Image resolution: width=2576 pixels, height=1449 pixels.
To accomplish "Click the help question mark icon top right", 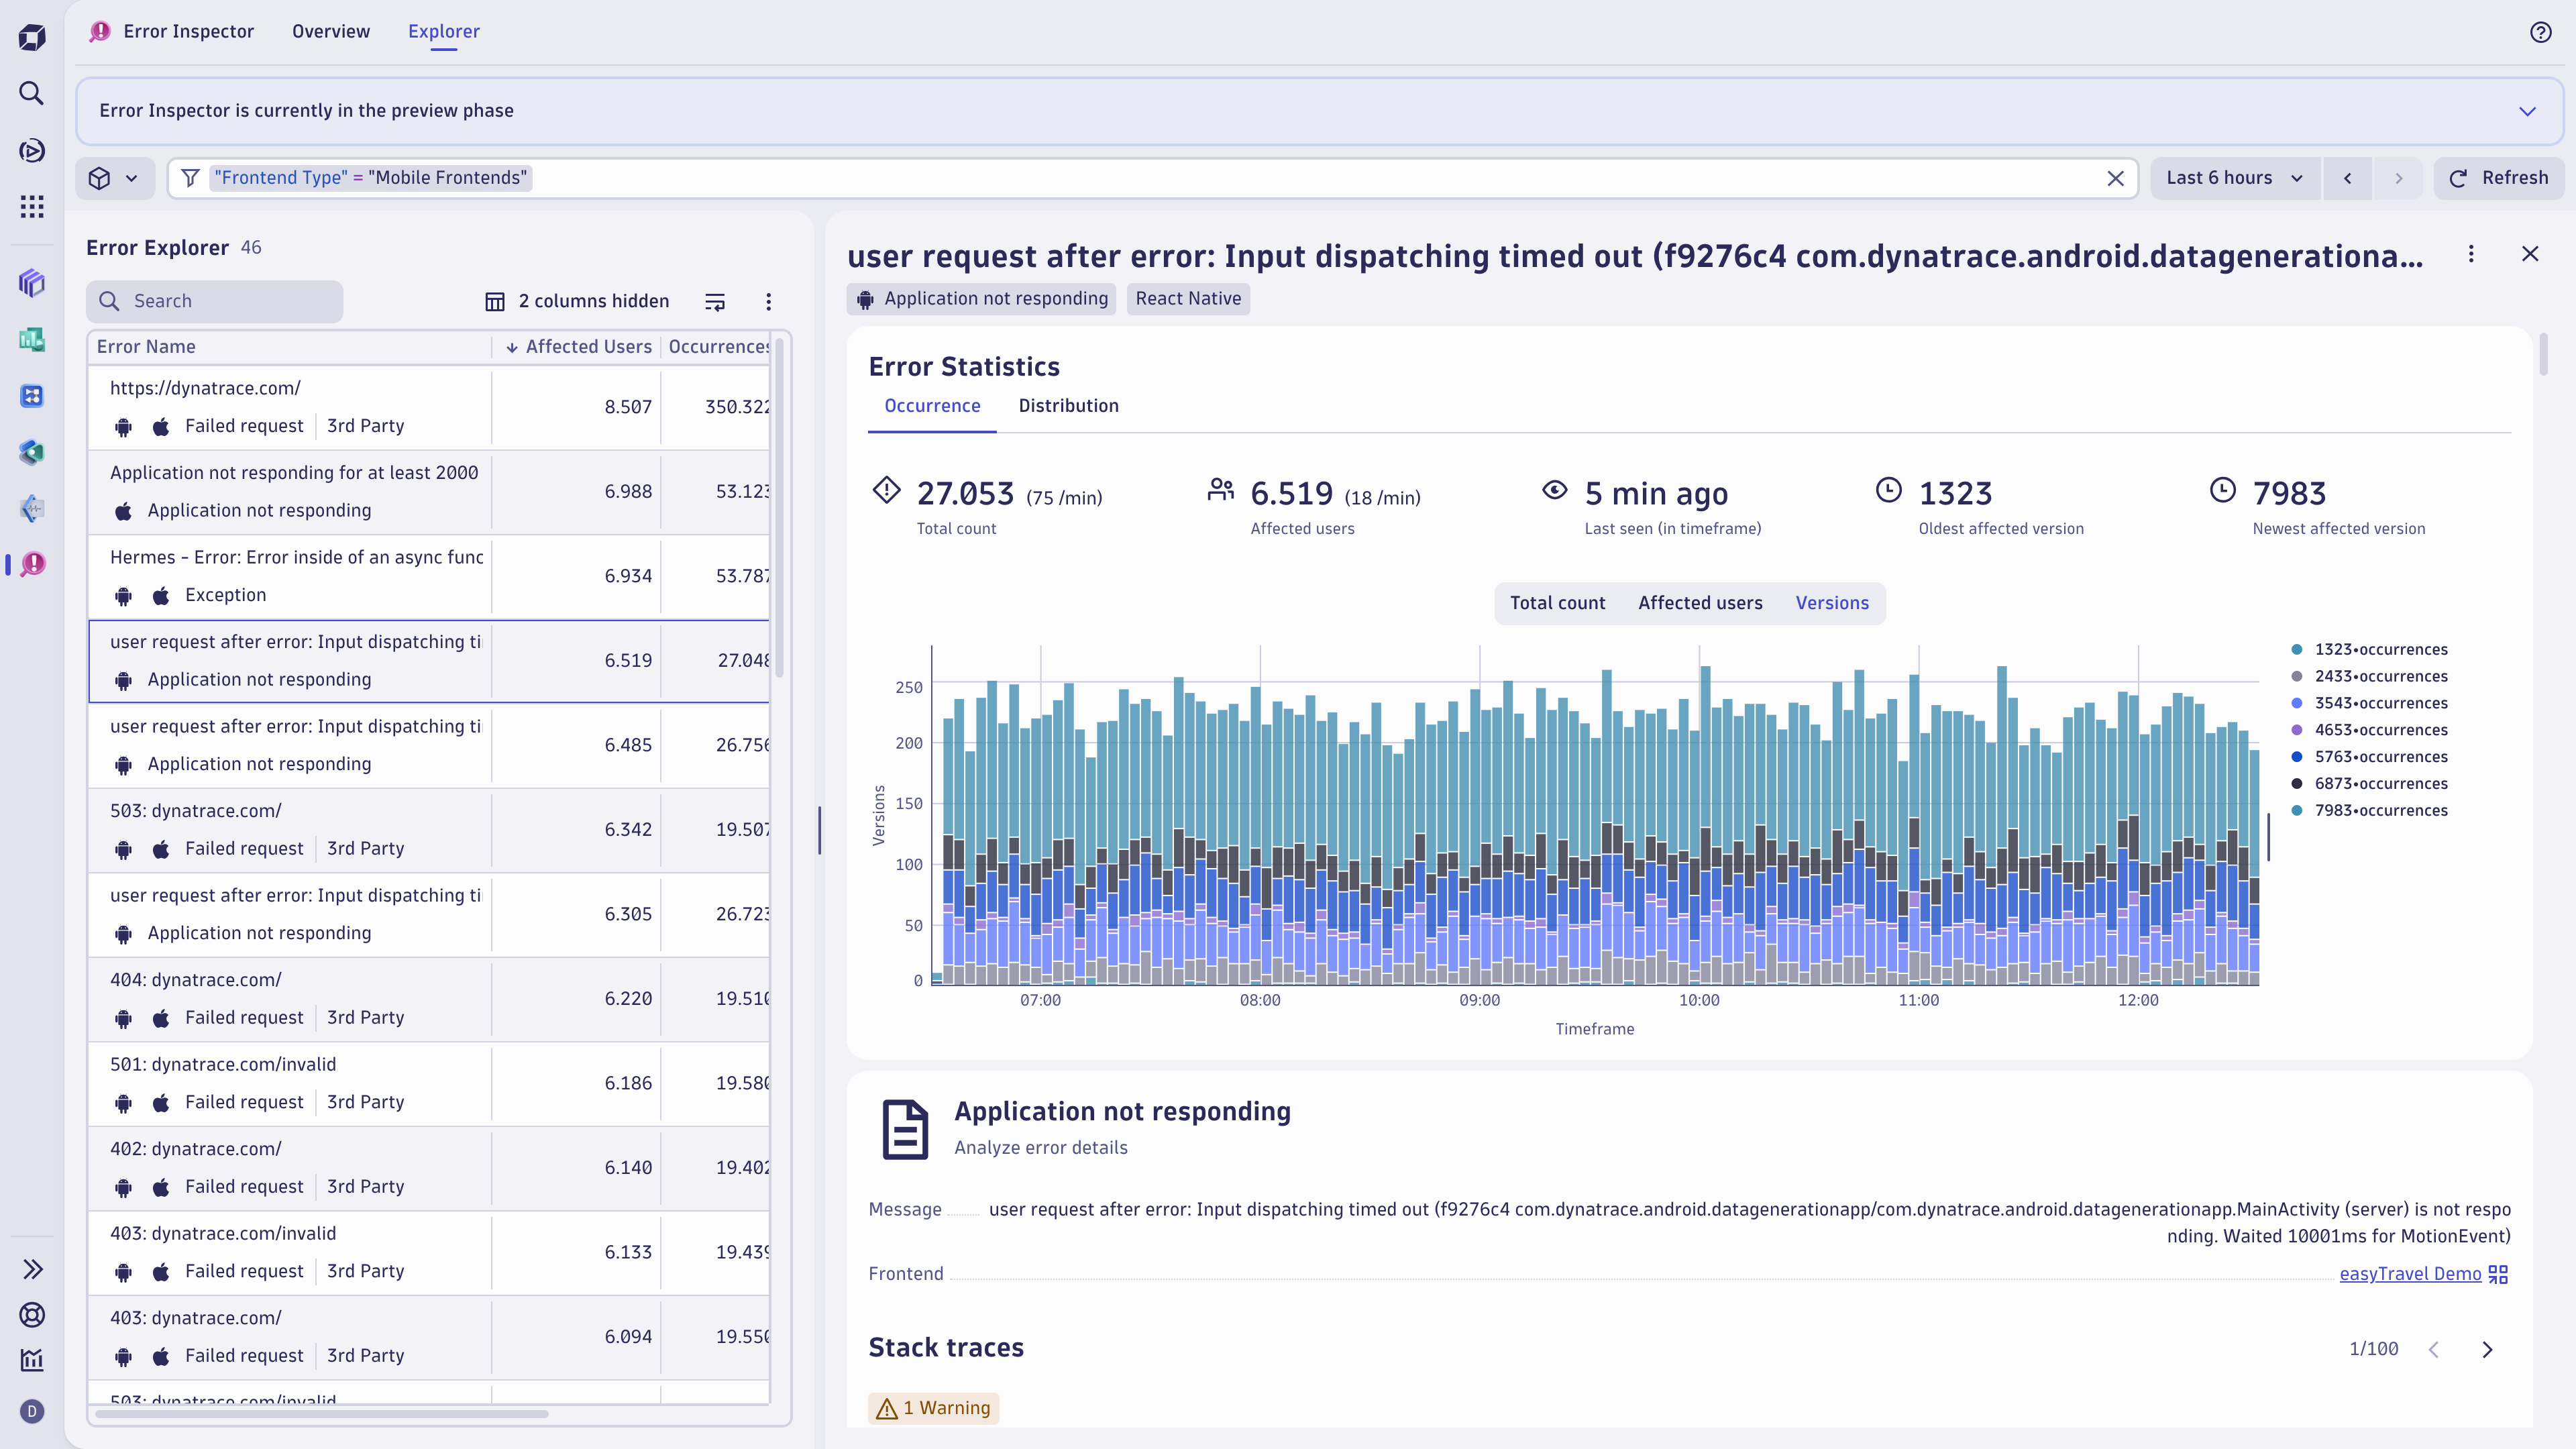I will [2541, 32].
